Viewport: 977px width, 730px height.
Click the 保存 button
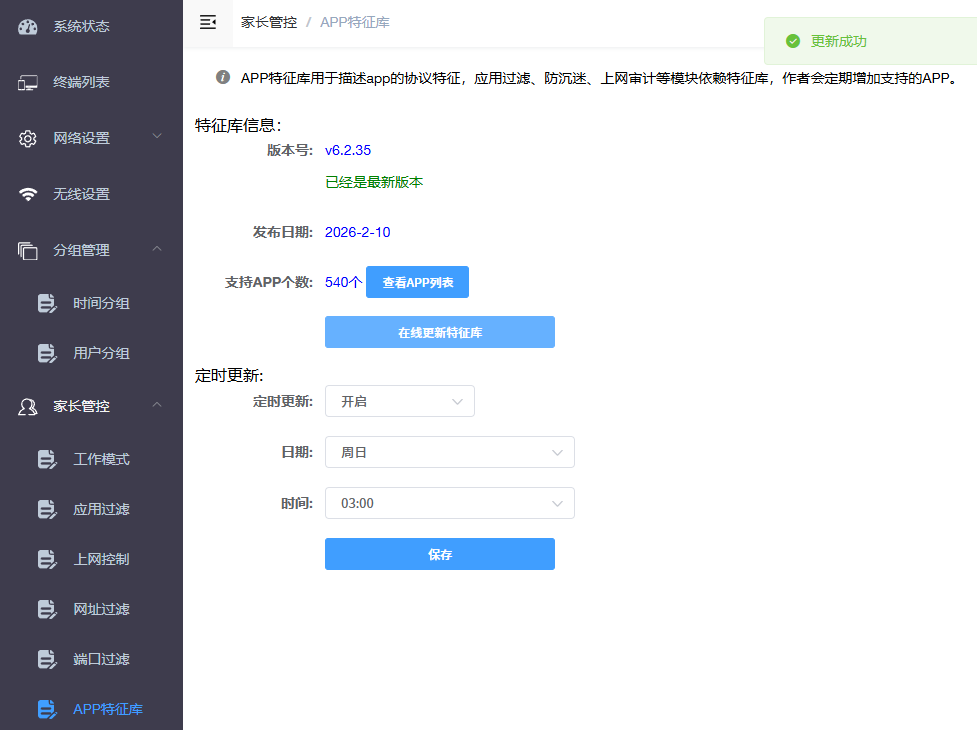click(x=439, y=554)
